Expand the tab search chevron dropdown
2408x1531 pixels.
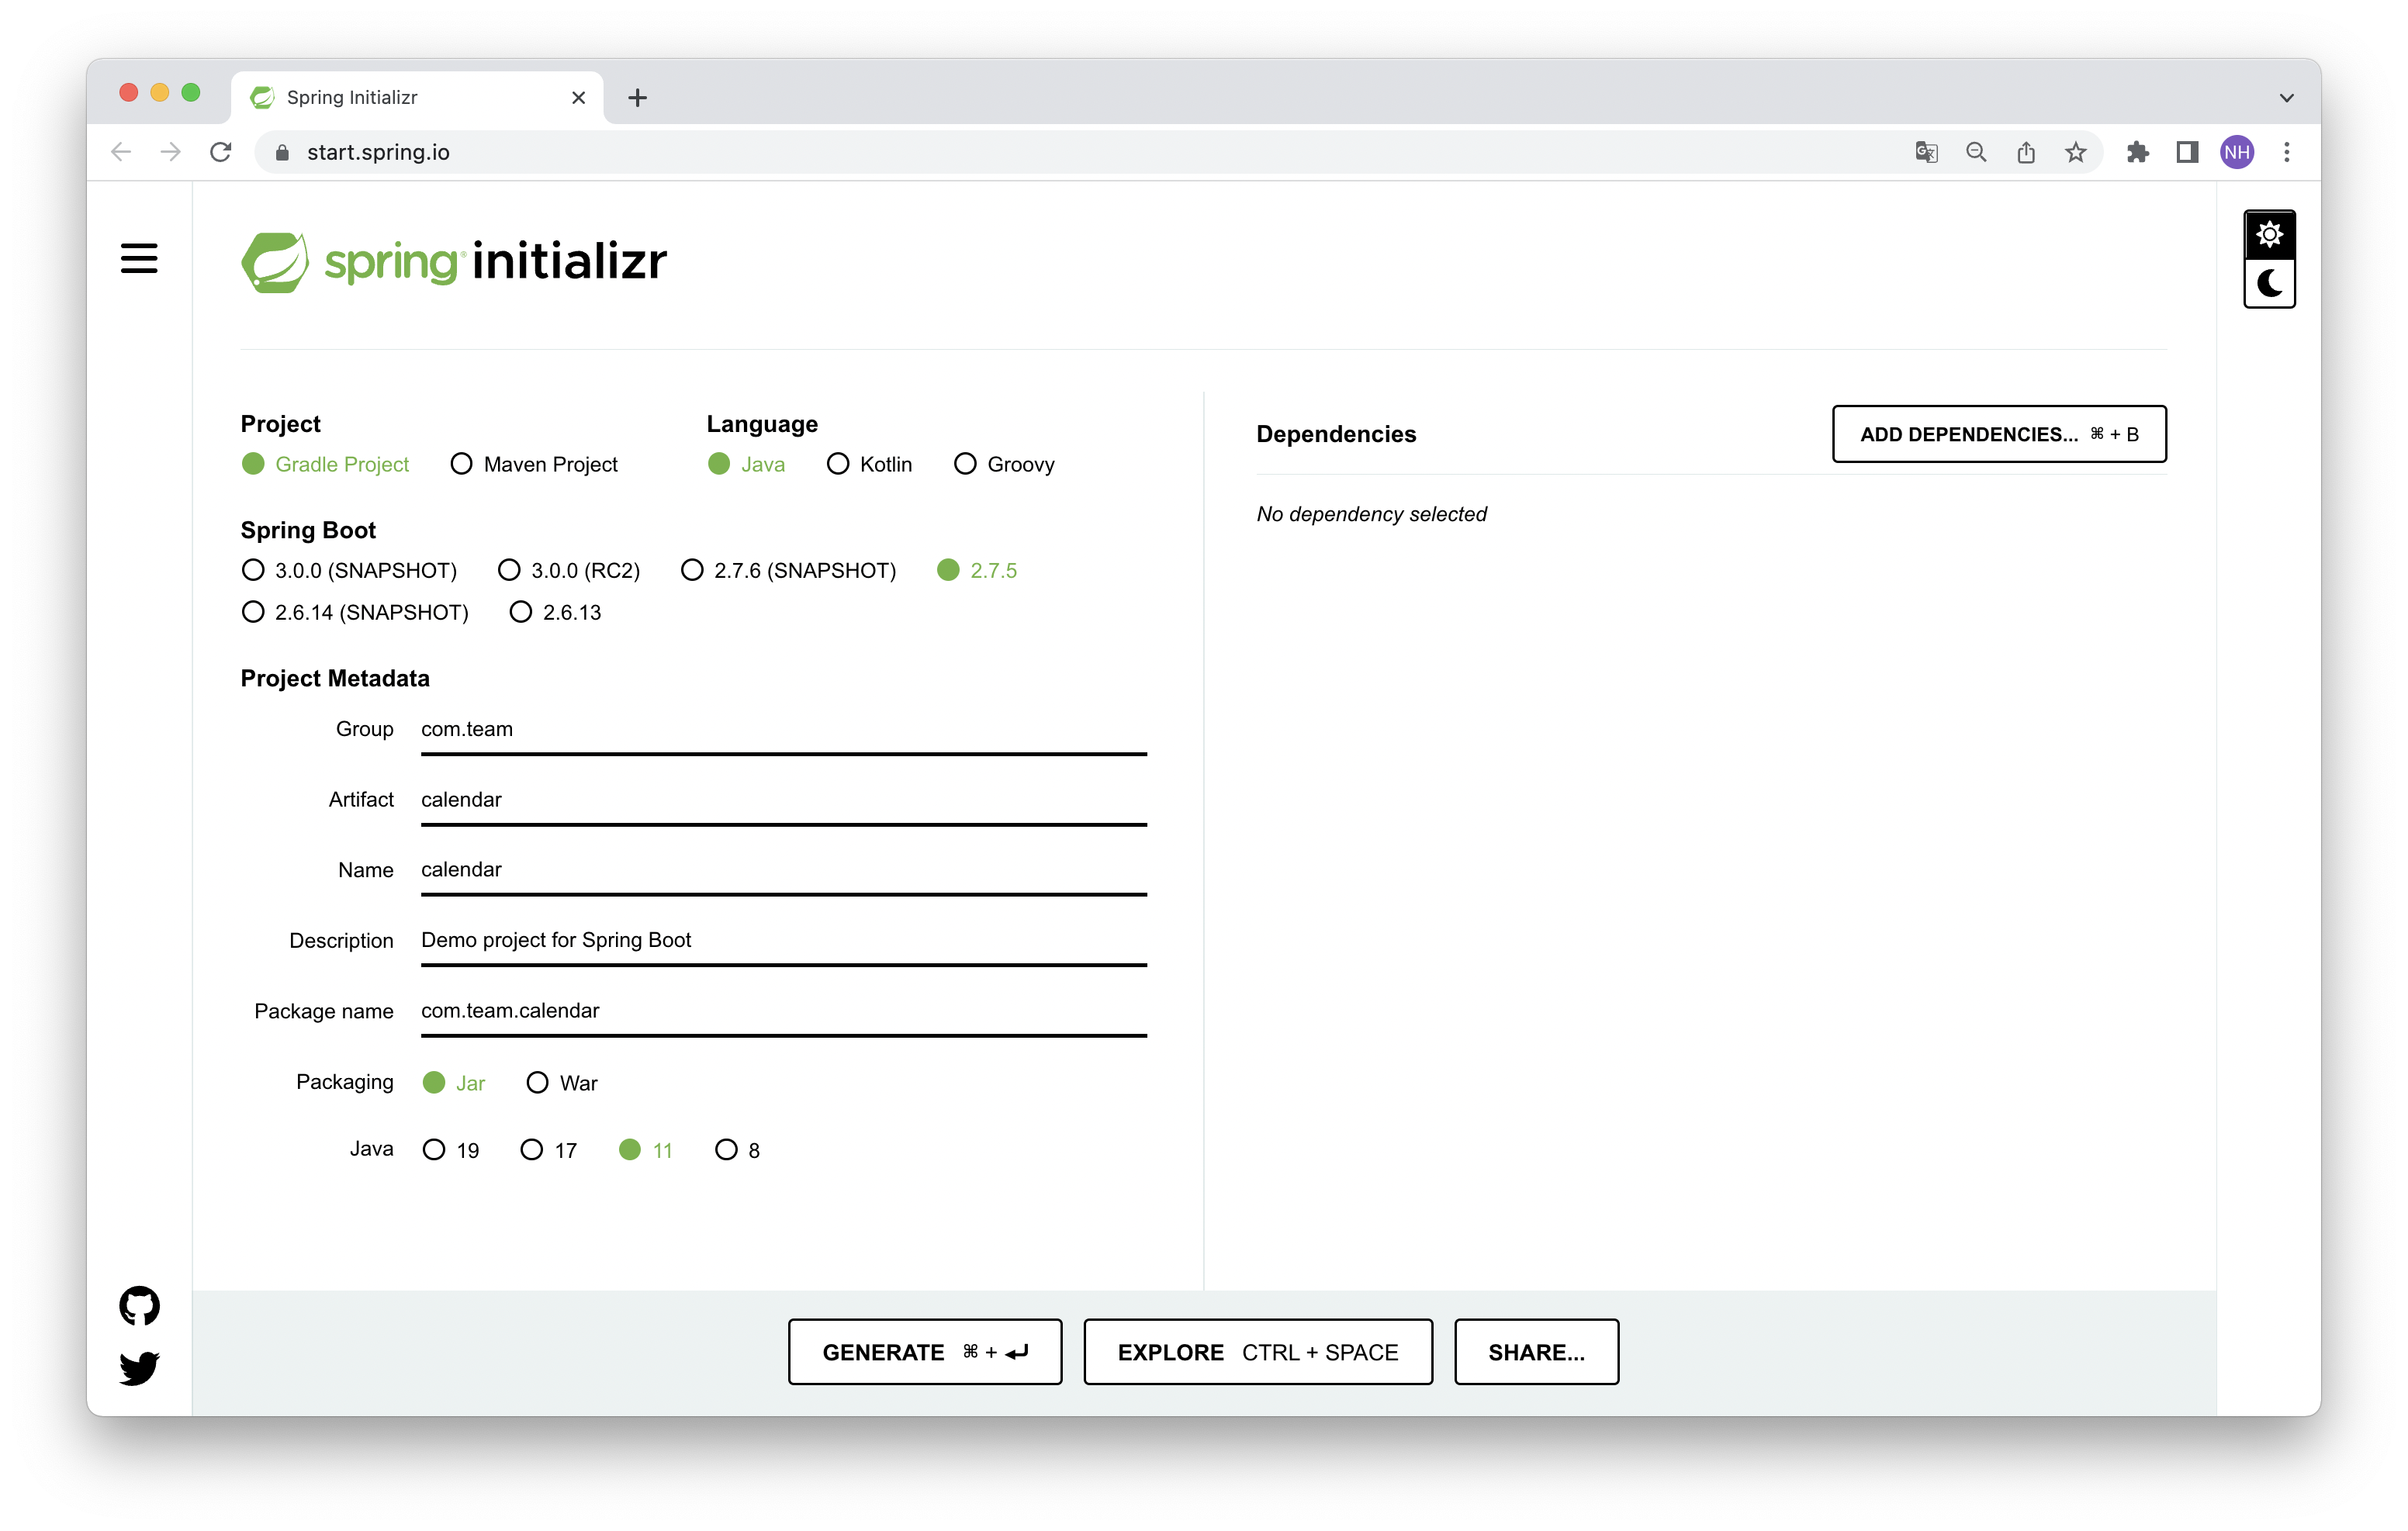click(2286, 98)
